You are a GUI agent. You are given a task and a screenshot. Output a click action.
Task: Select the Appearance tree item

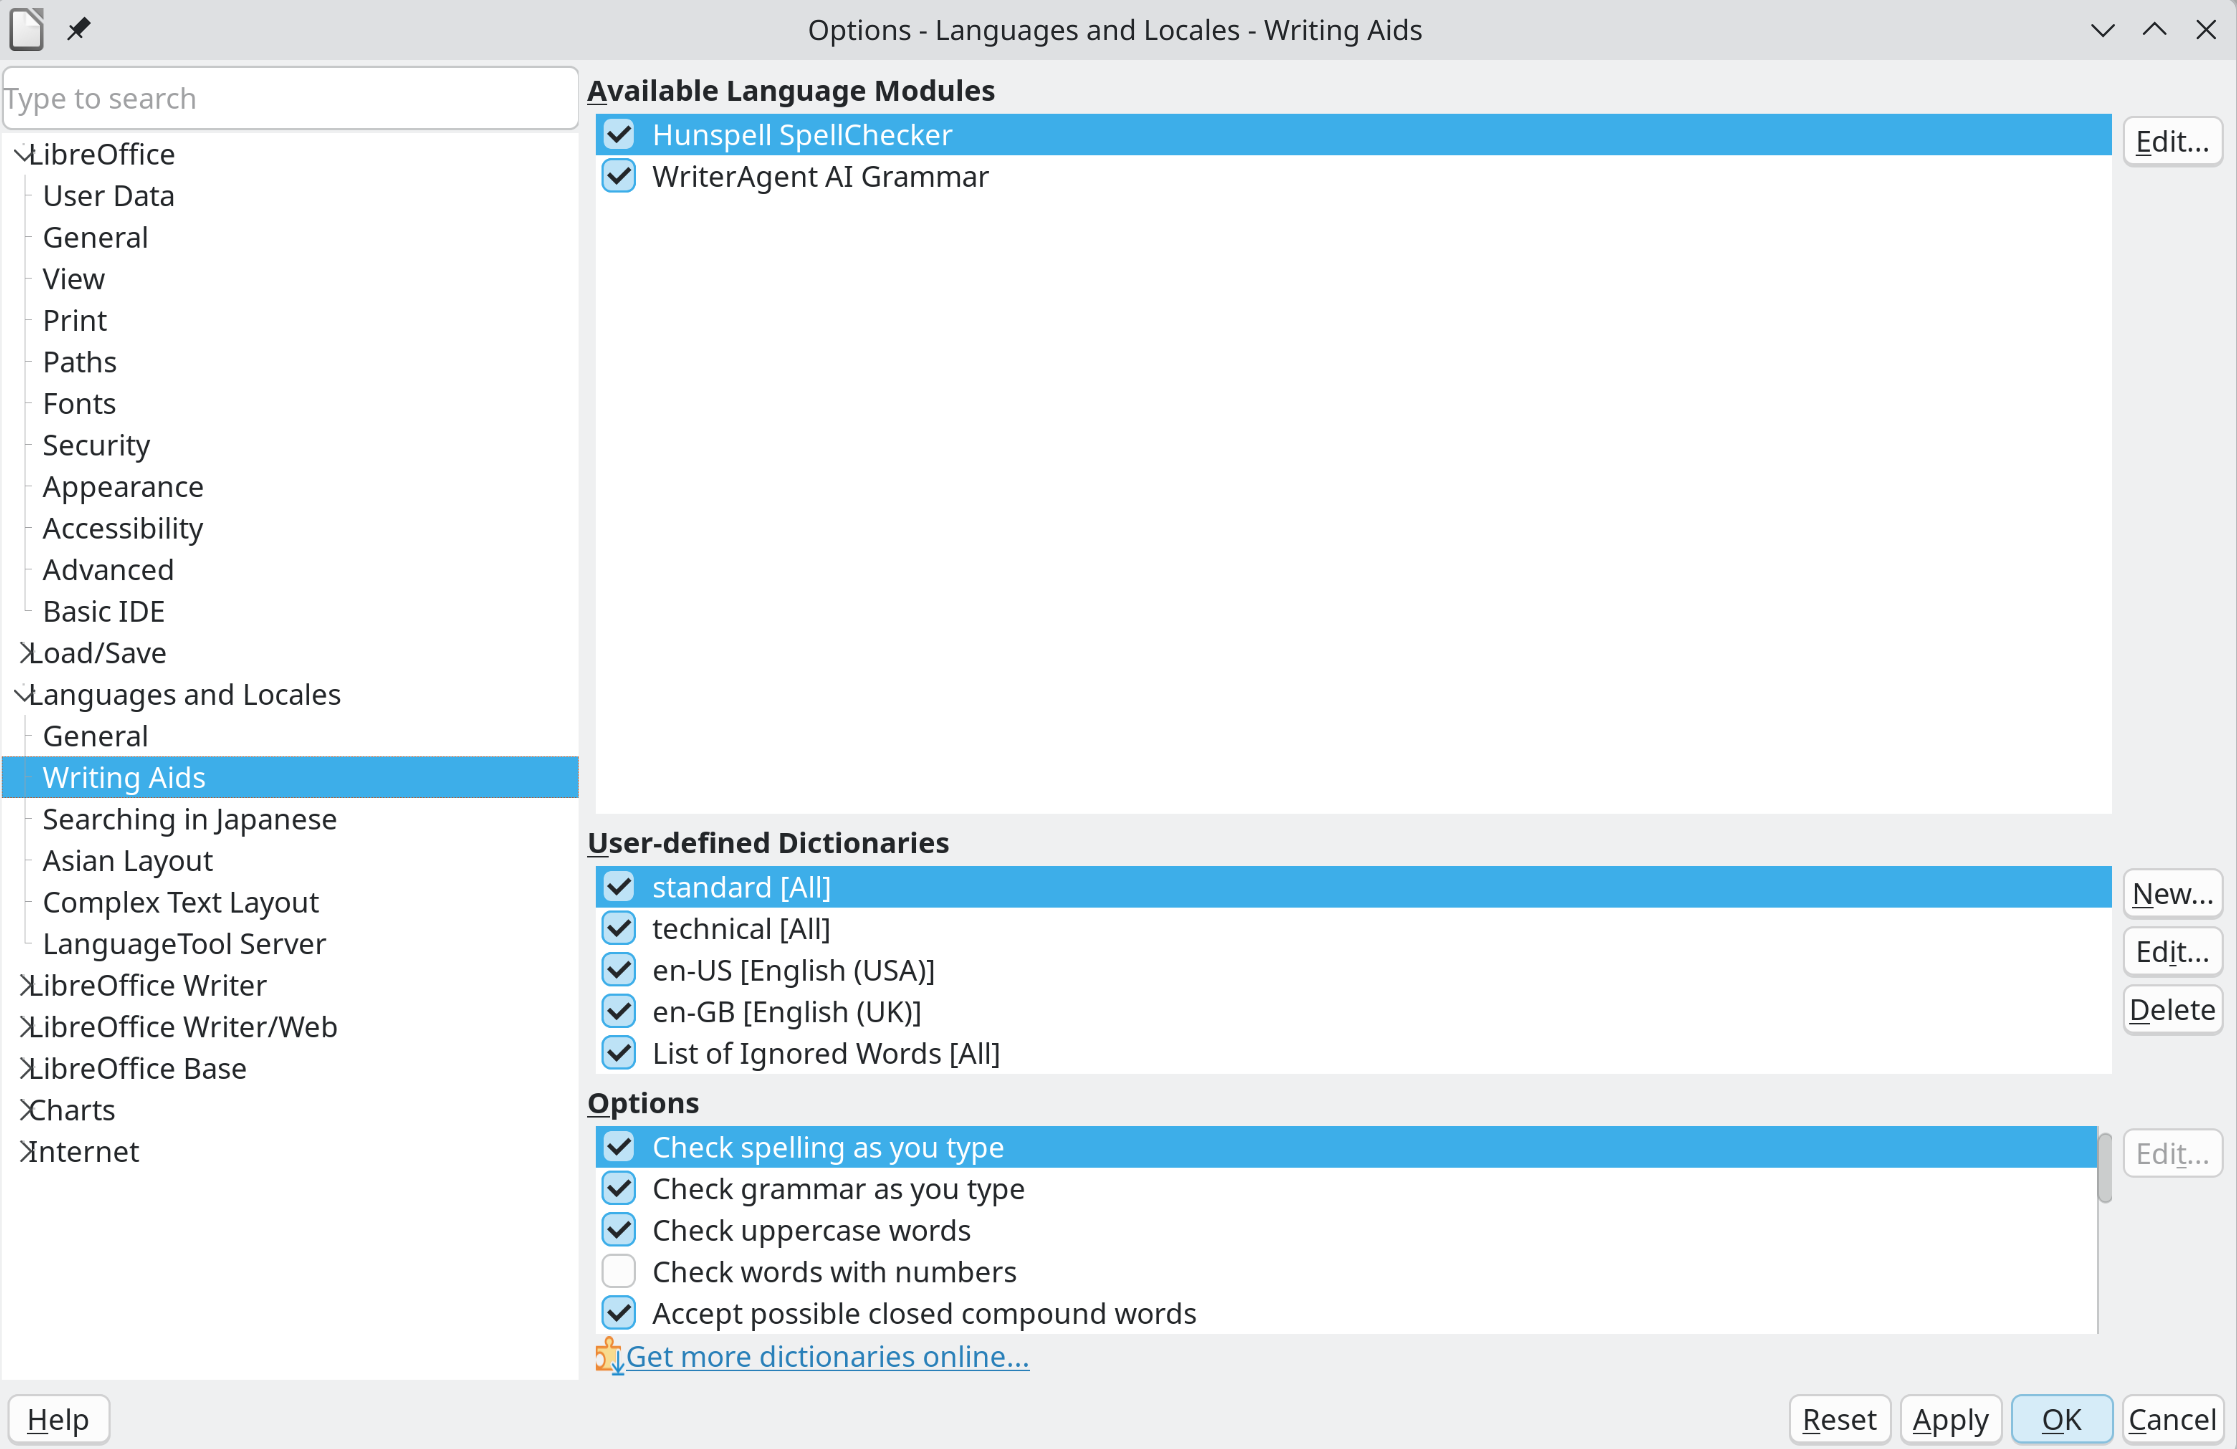[x=123, y=487]
